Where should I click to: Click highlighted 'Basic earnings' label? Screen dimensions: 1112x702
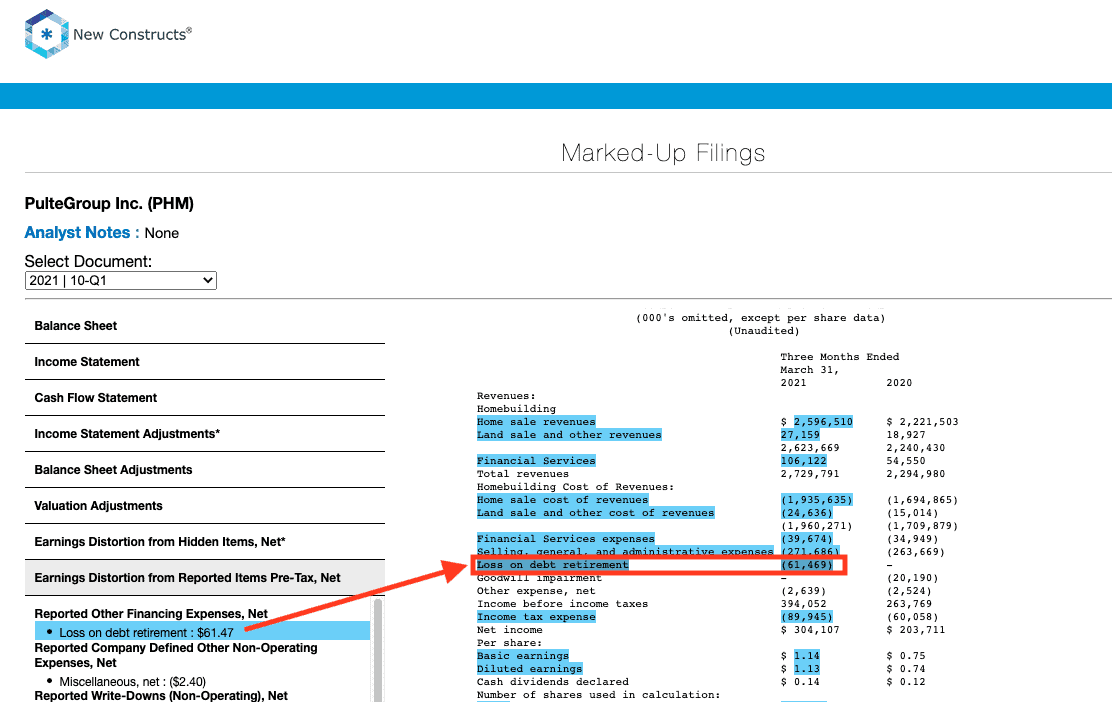(x=523, y=656)
